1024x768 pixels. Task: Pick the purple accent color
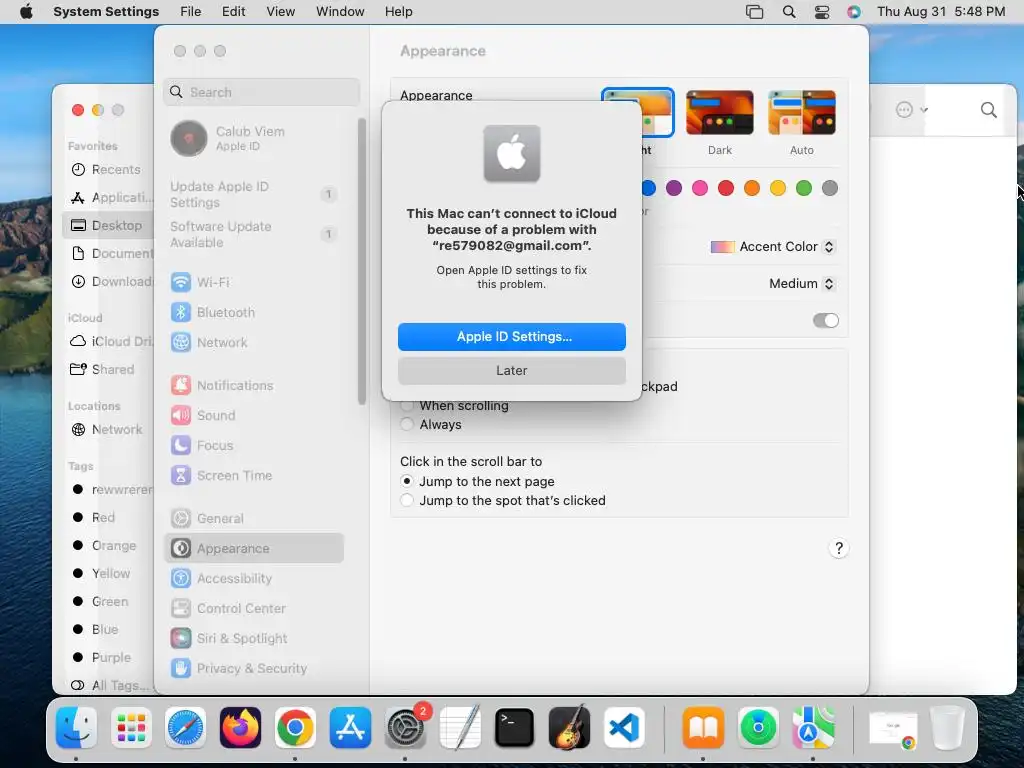[674, 188]
